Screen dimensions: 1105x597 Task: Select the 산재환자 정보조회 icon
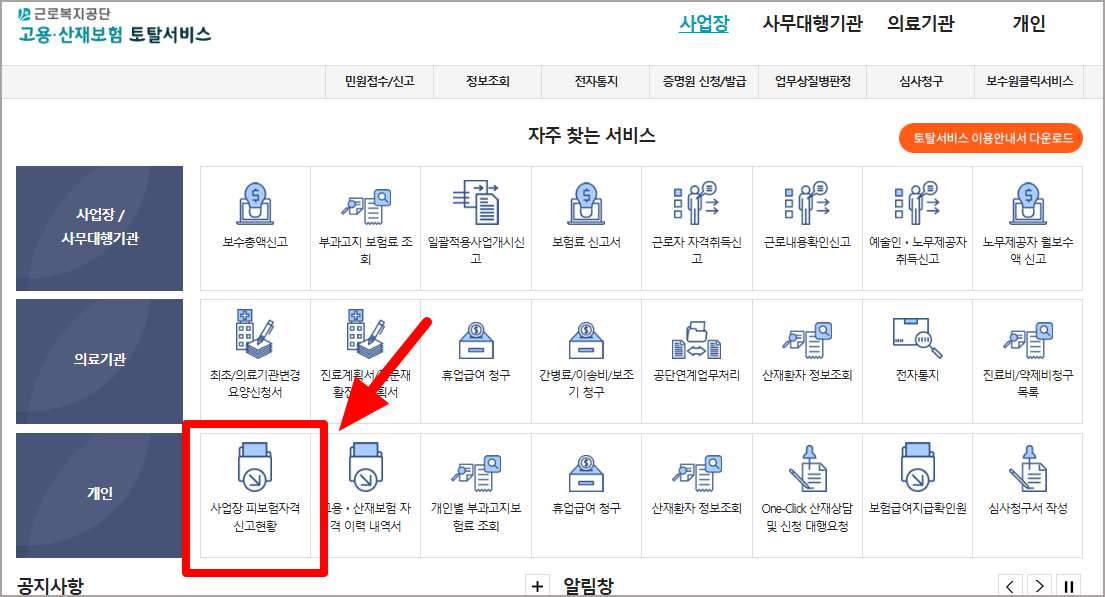(x=807, y=361)
